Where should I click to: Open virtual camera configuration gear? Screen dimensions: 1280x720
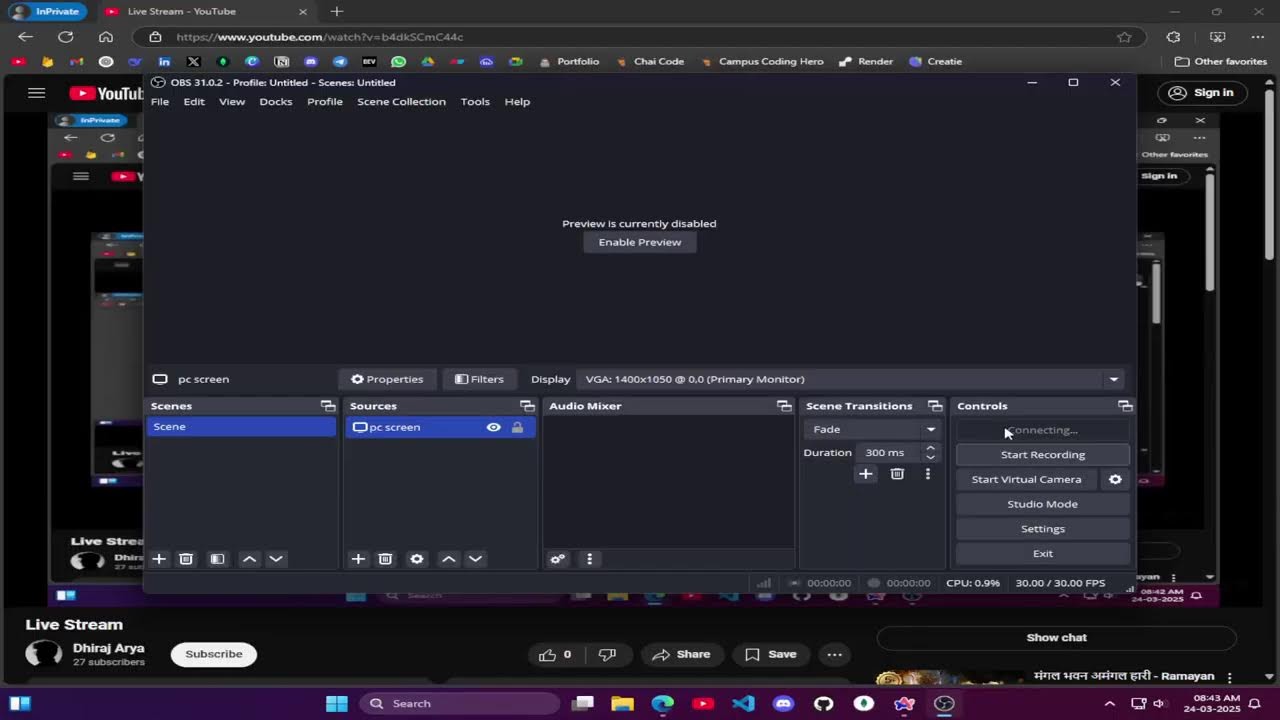point(1115,479)
